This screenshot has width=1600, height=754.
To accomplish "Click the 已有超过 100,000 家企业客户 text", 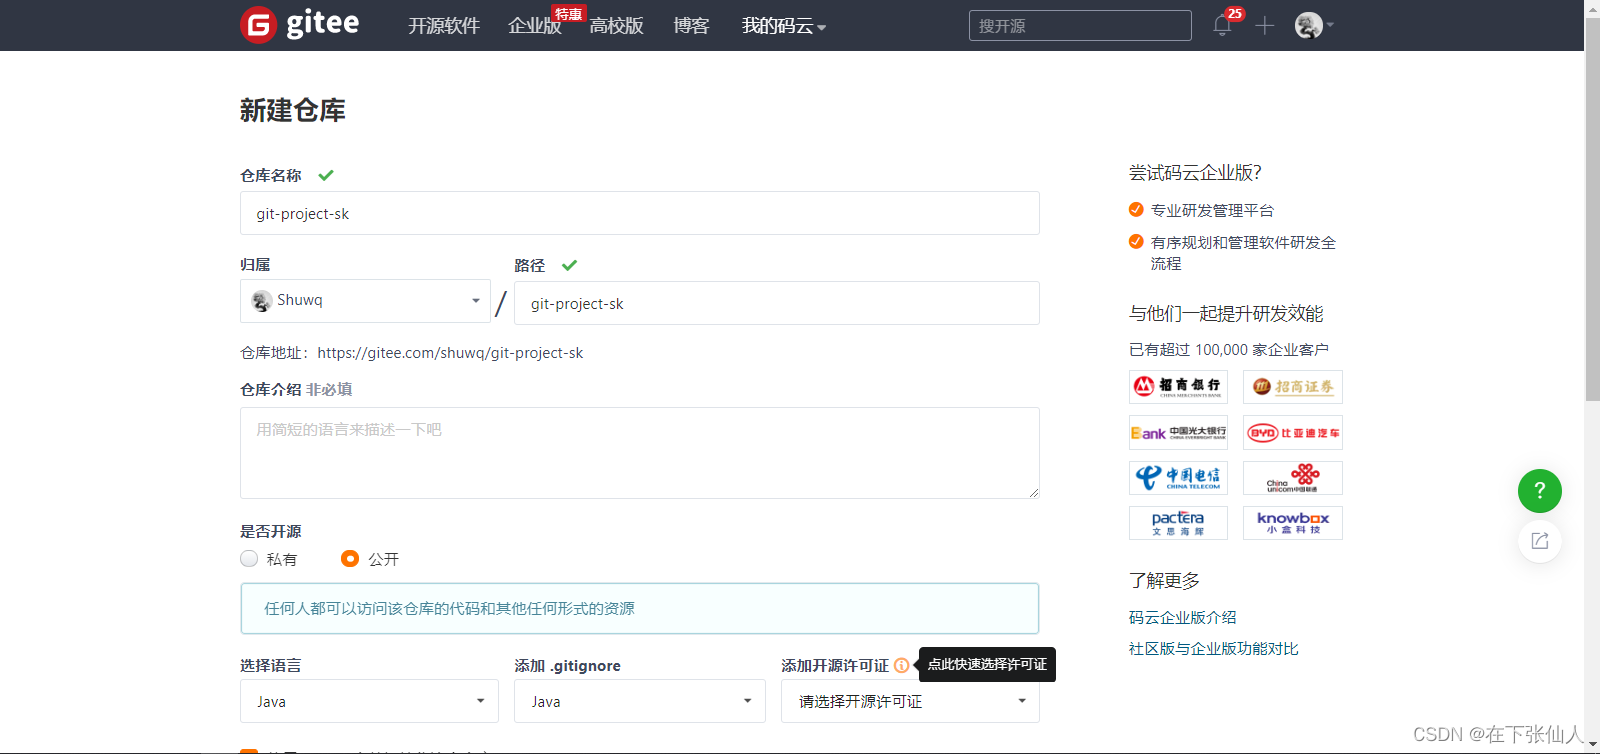I will [x=1229, y=350].
